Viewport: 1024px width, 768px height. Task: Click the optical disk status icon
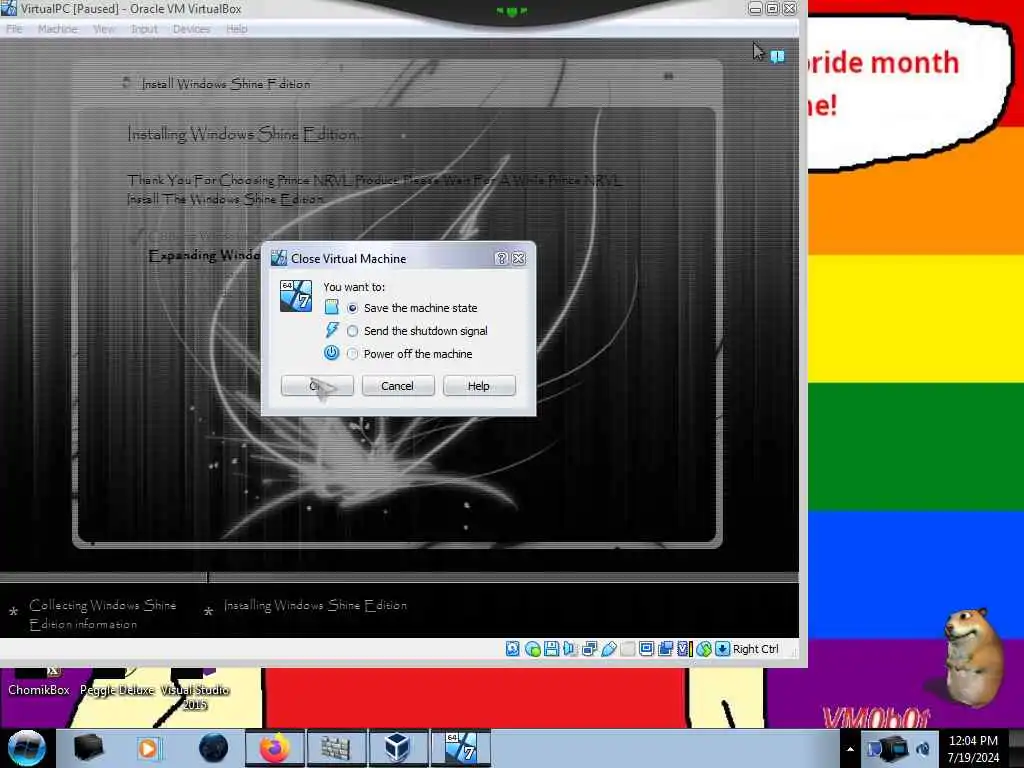click(x=532, y=648)
